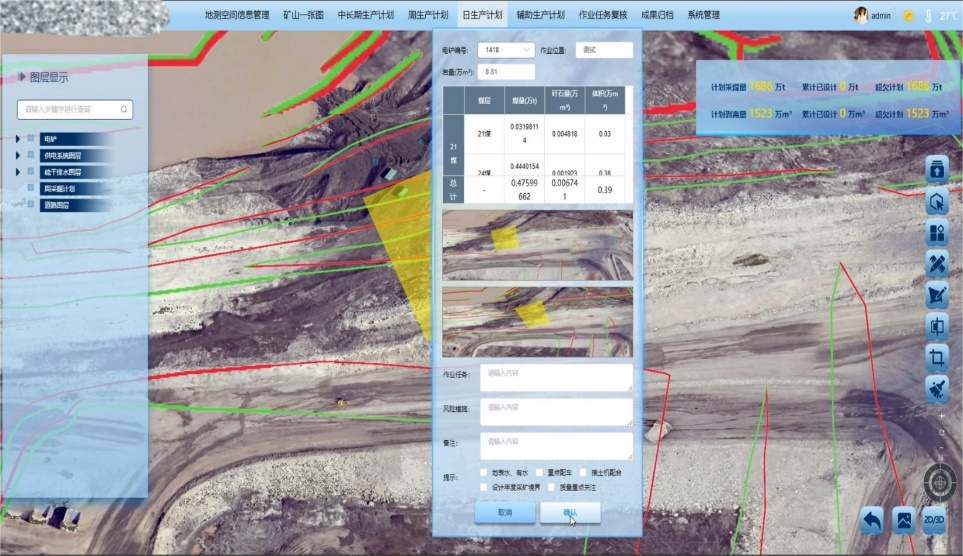Select the crop tool icon
Image resolution: width=963 pixels, height=556 pixels.
pos(937,356)
